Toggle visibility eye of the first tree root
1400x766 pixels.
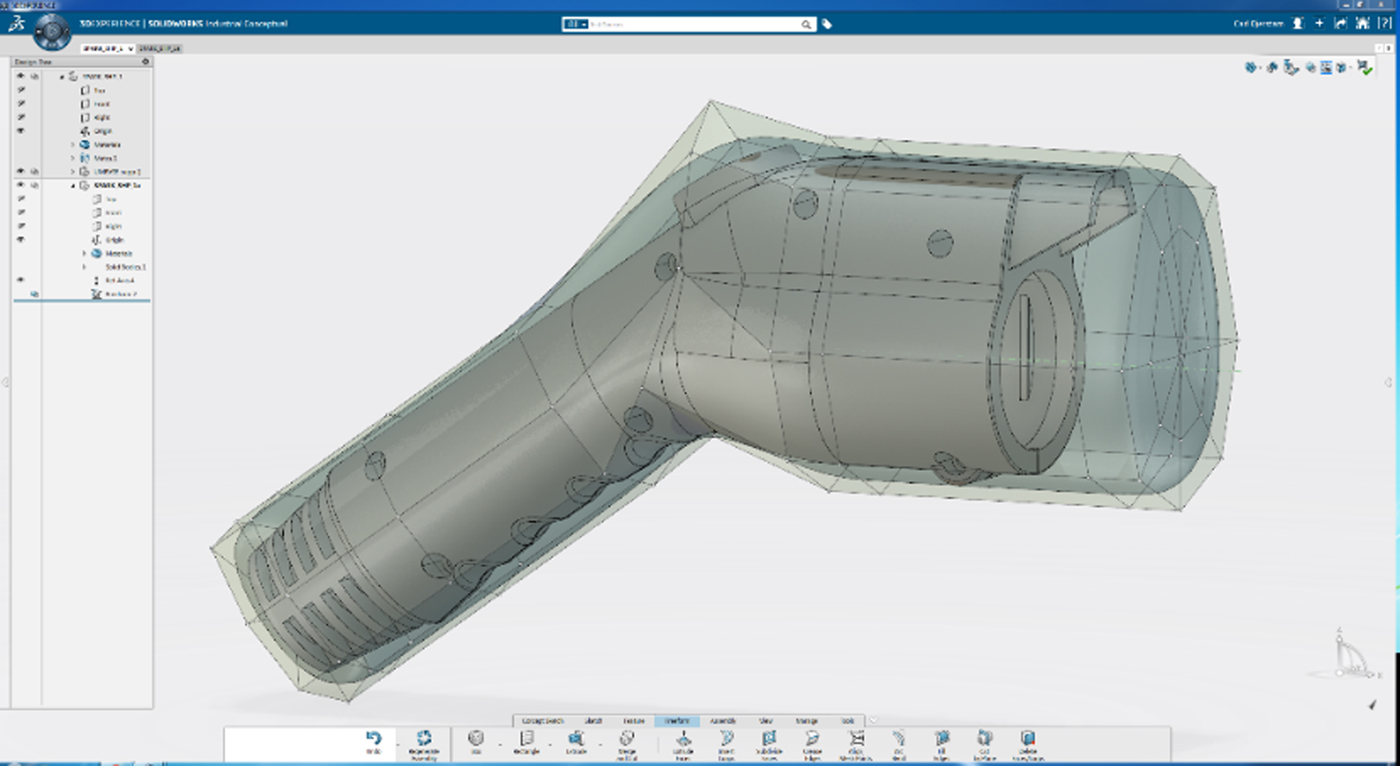pos(20,76)
